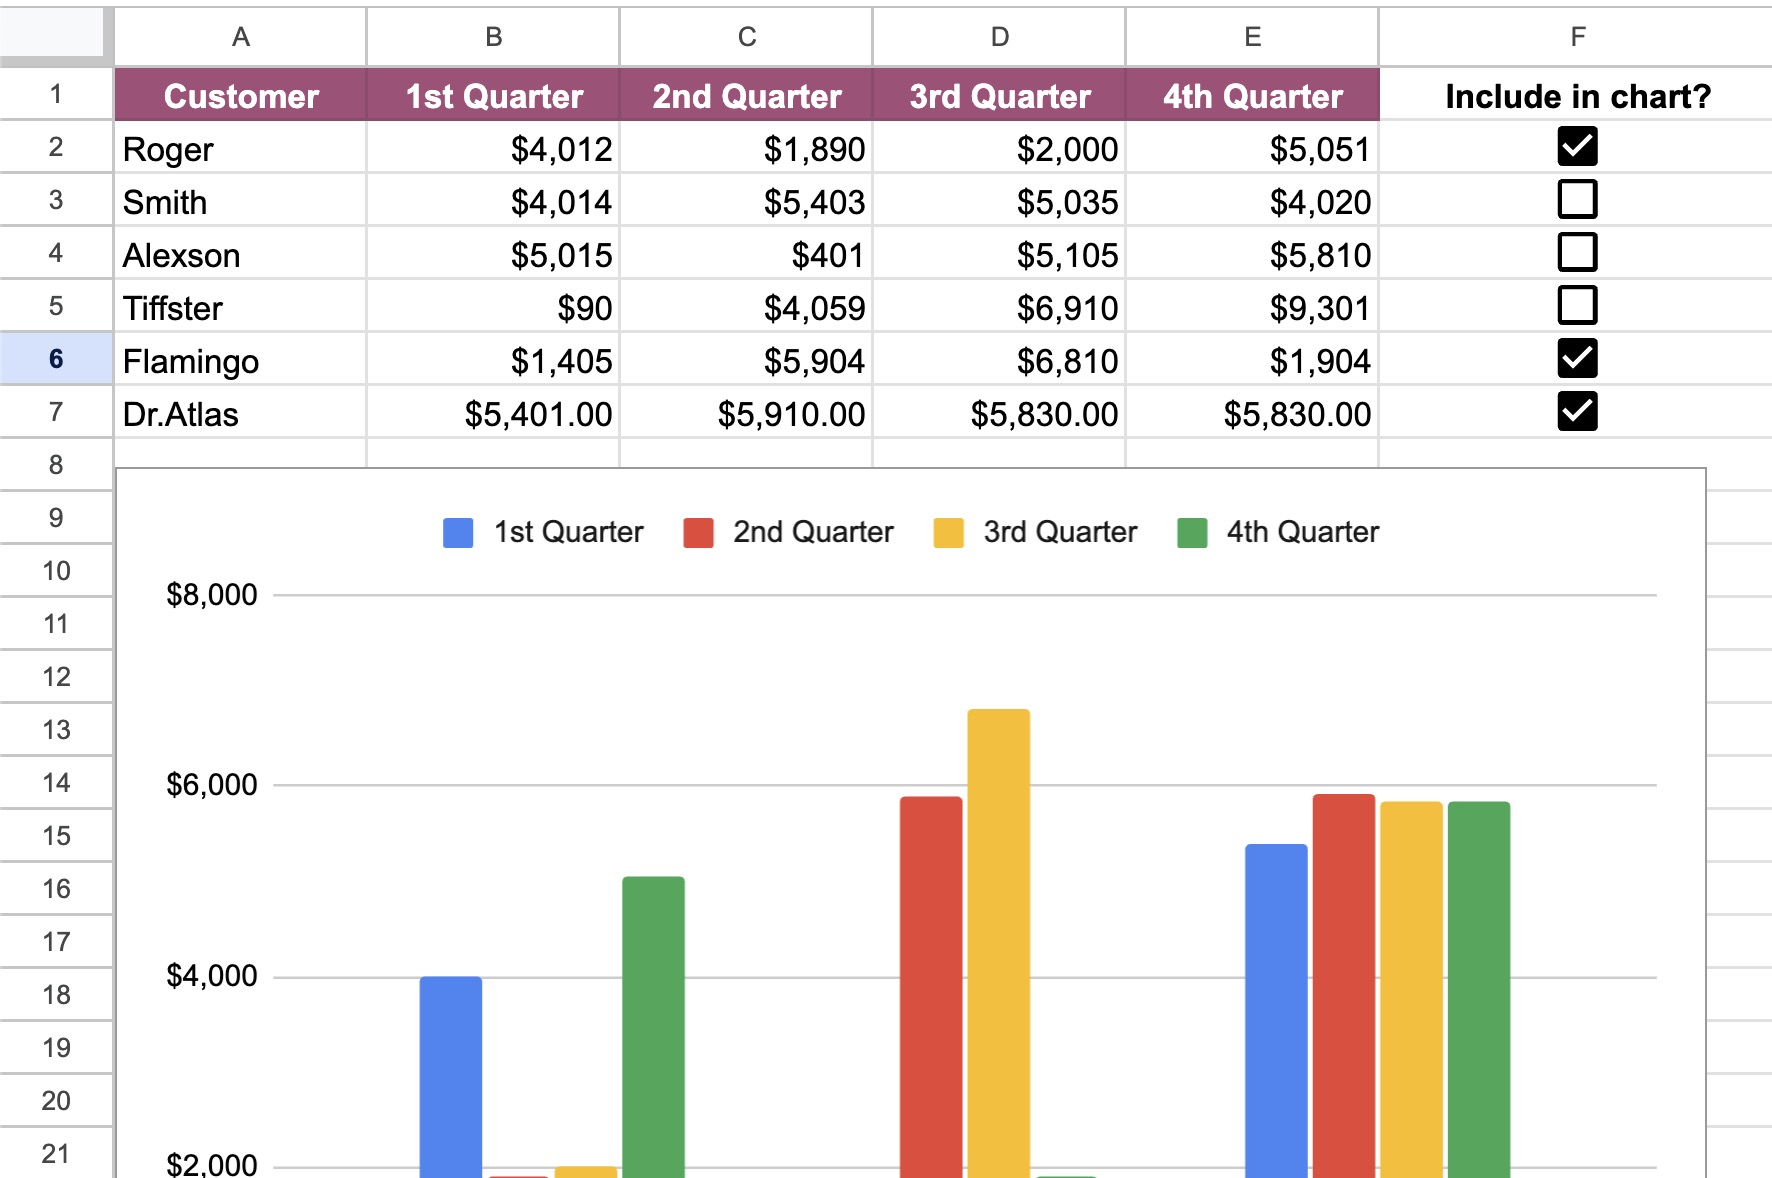Click the 4th Quarter legend label

[x=1302, y=532]
